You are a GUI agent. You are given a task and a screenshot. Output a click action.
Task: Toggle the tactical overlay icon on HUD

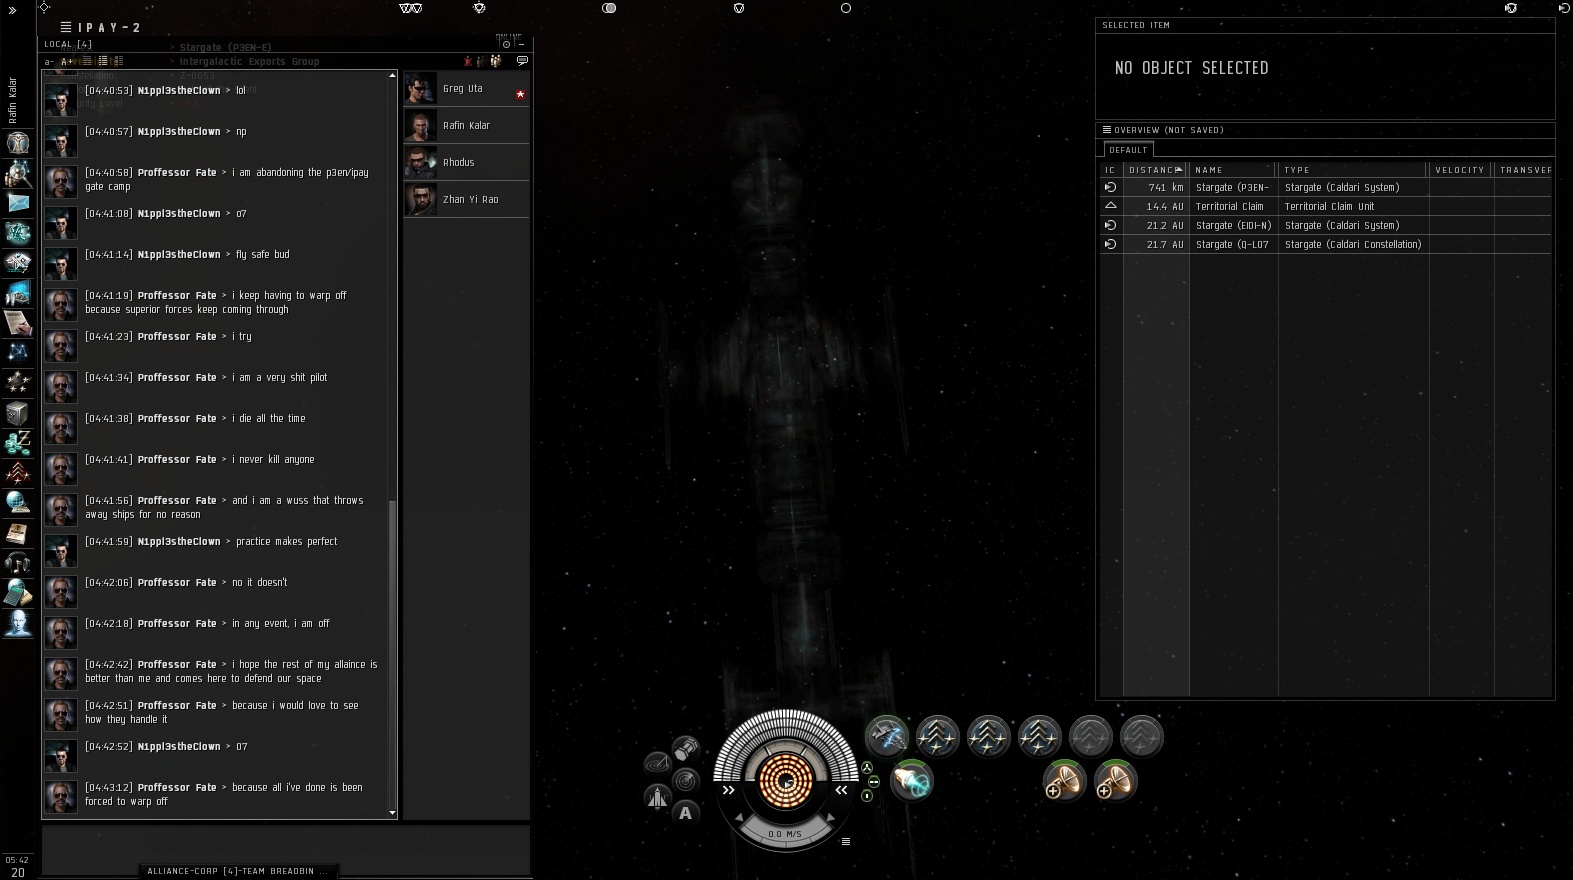coord(657,764)
